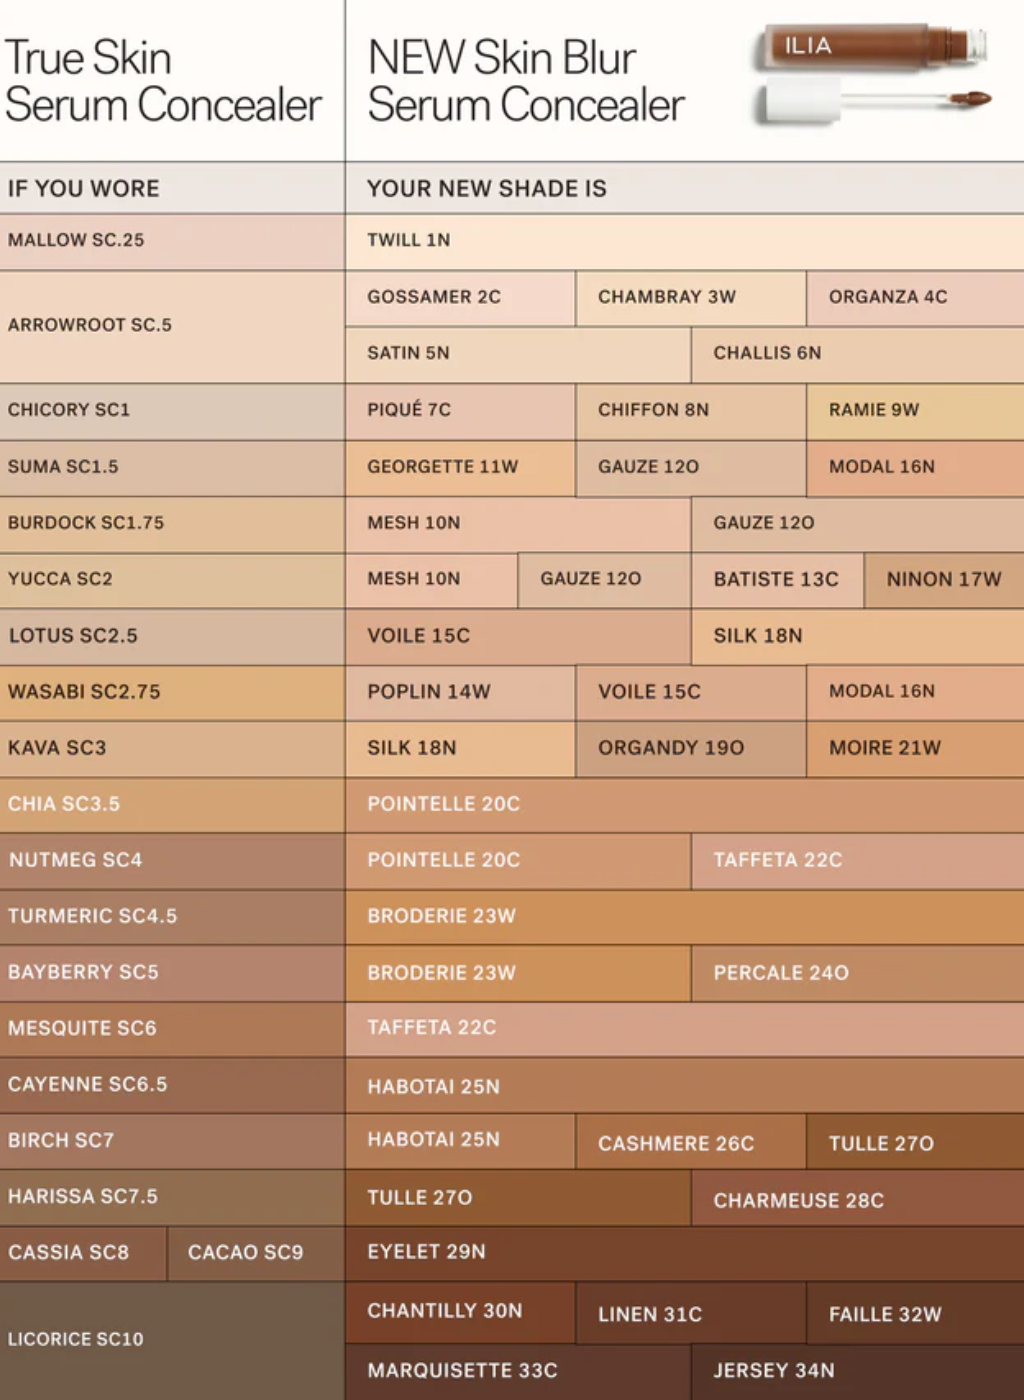
Task: Select the Eyelet 29N shade row
Action: 685,1254
